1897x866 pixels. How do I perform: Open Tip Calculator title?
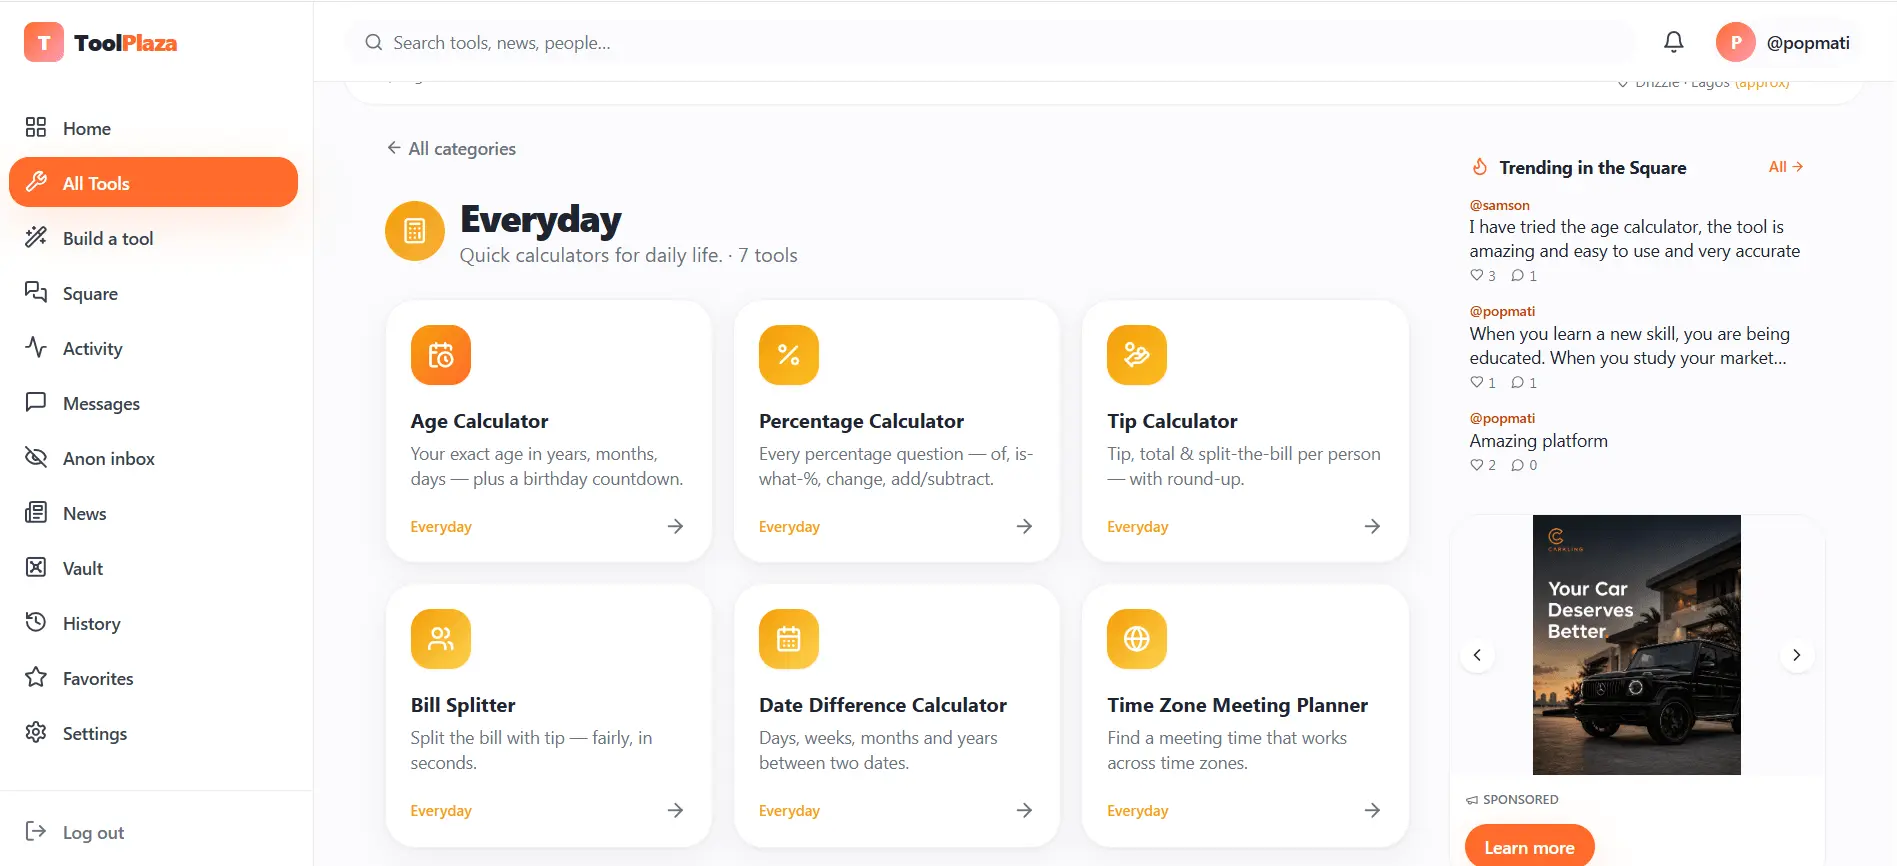coord(1172,421)
